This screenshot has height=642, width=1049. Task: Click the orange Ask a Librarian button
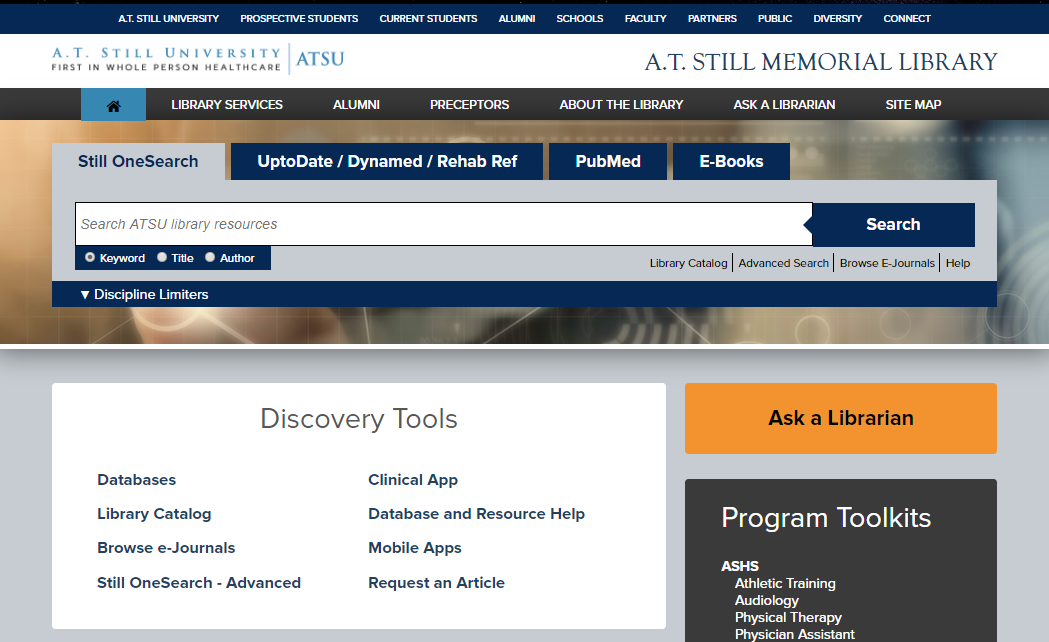(x=840, y=419)
